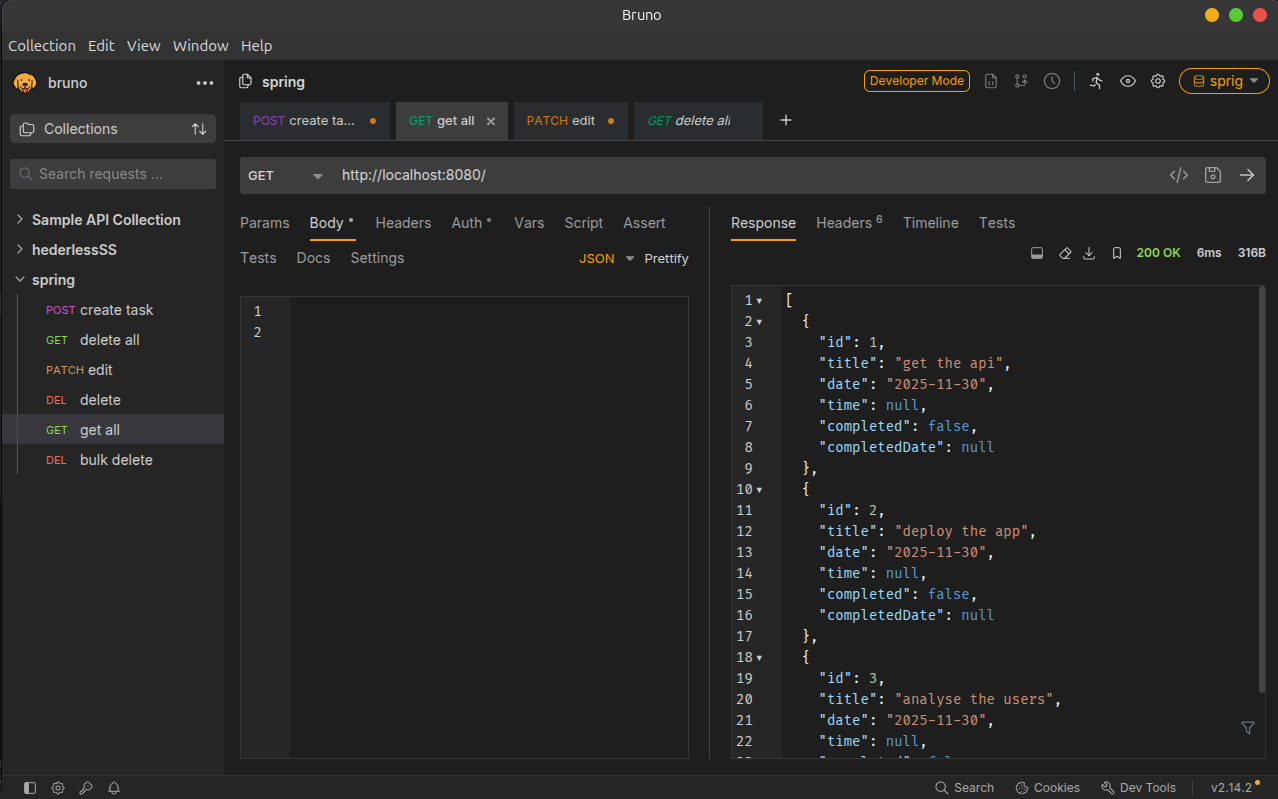
Task: Focus the Search requests field
Action: pos(113,174)
